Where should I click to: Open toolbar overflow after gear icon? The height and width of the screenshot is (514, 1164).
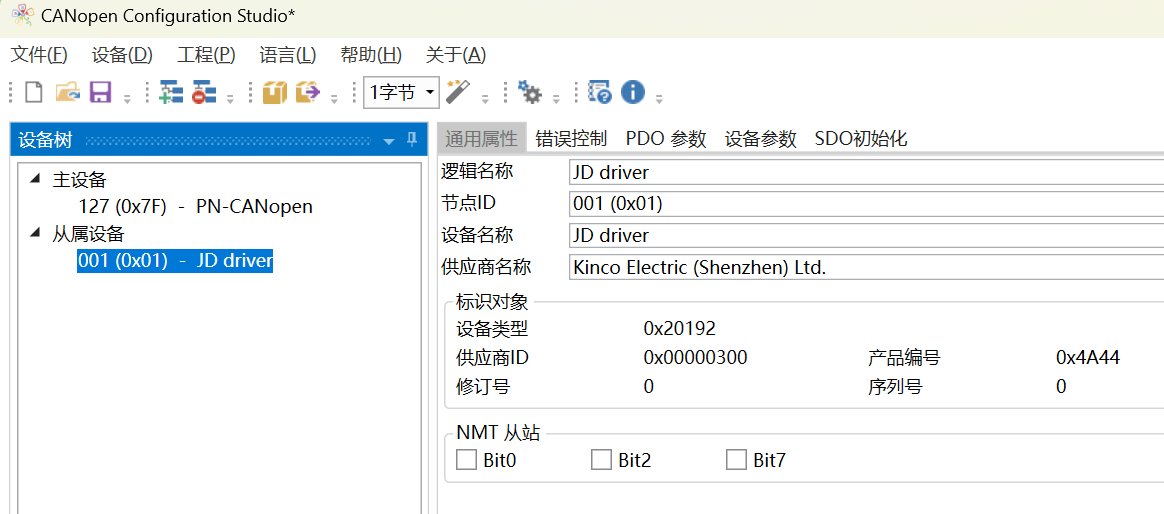(x=556, y=97)
